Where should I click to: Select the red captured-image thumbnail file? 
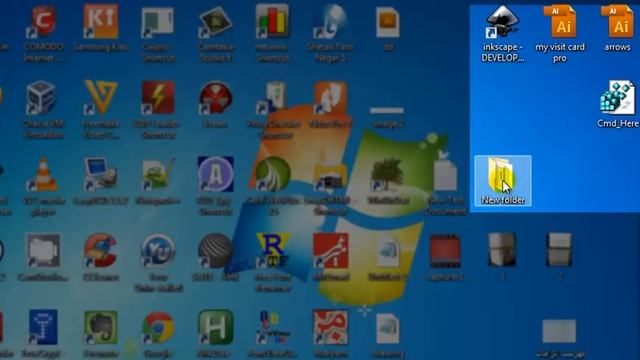tap(445, 257)
